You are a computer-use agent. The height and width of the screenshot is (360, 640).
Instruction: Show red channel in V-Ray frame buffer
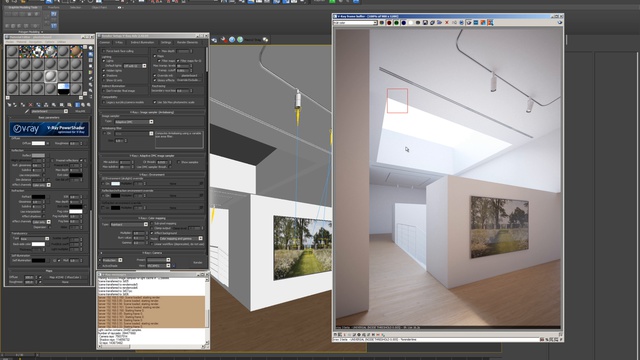pos(389,23)
